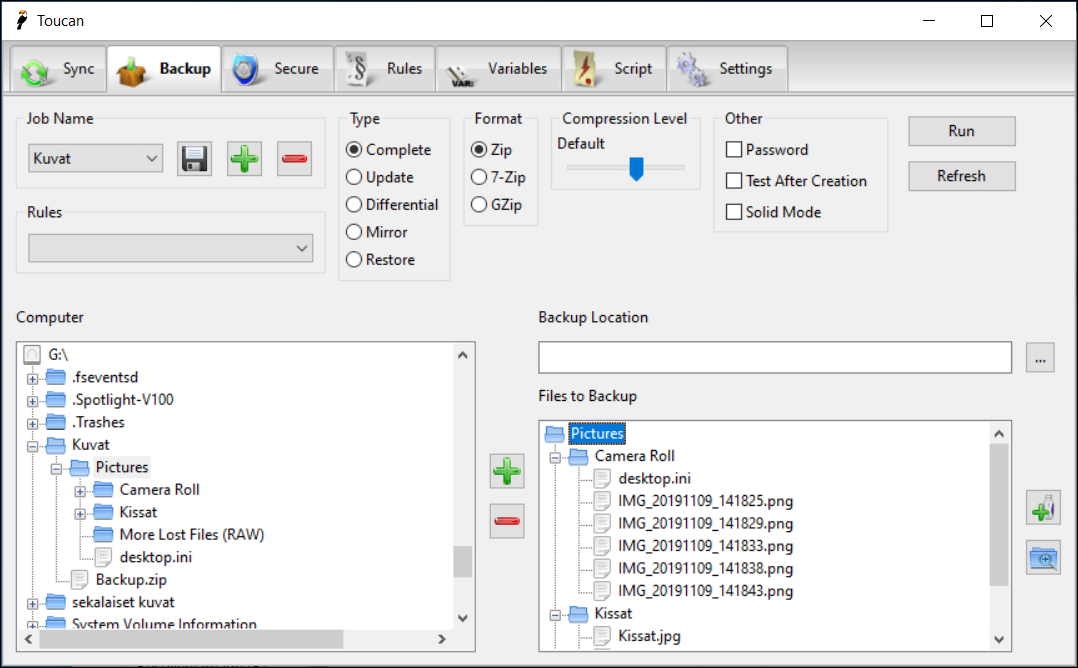Switch to the Sync tab
The image size is (1078, 668).
pos(59,69)
